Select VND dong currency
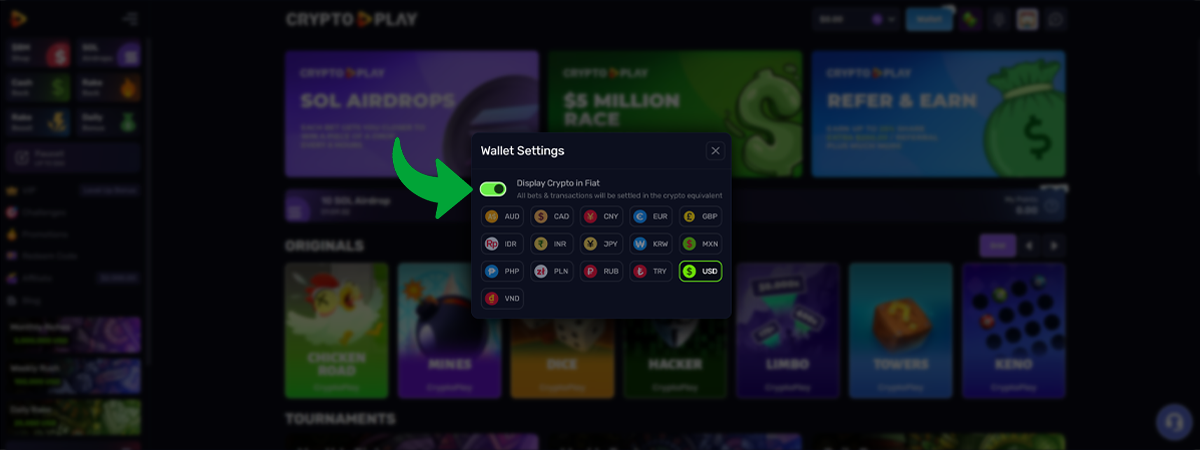The image size is (1200, 450). click(x=502, y=298)
